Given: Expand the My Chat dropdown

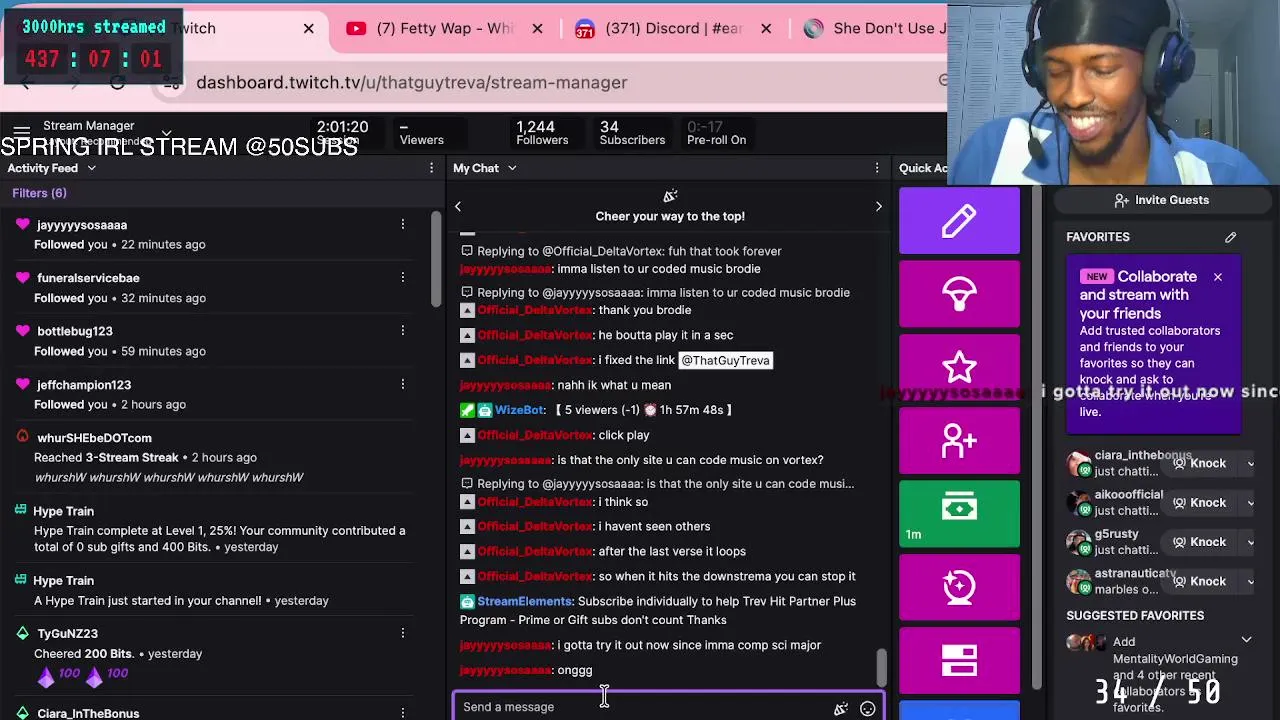Looking at the screenshot, I should [x=511, y=168].
